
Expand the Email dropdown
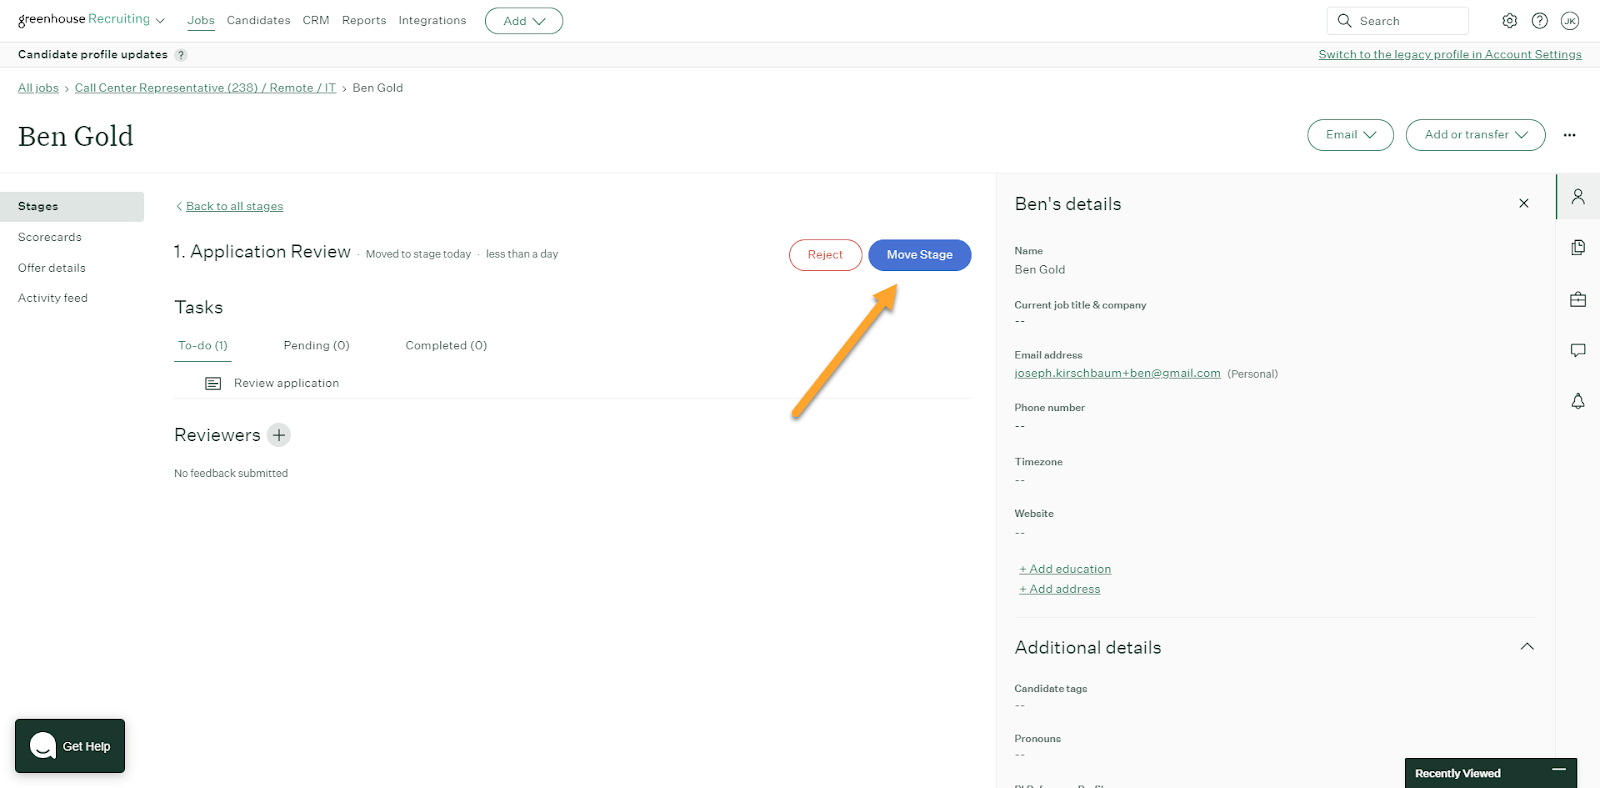[1350, 135]
